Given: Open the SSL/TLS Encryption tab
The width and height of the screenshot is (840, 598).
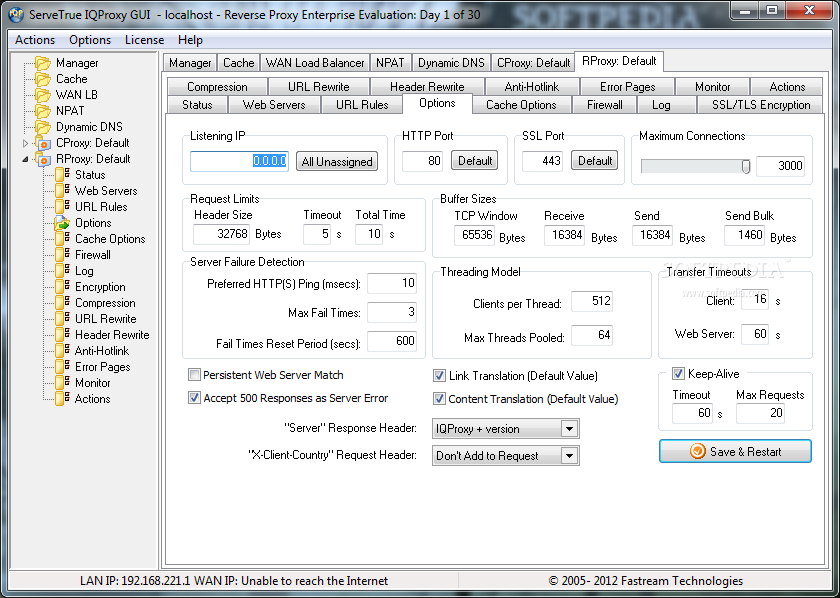Looking at the screenshot, I should point(761,104).
